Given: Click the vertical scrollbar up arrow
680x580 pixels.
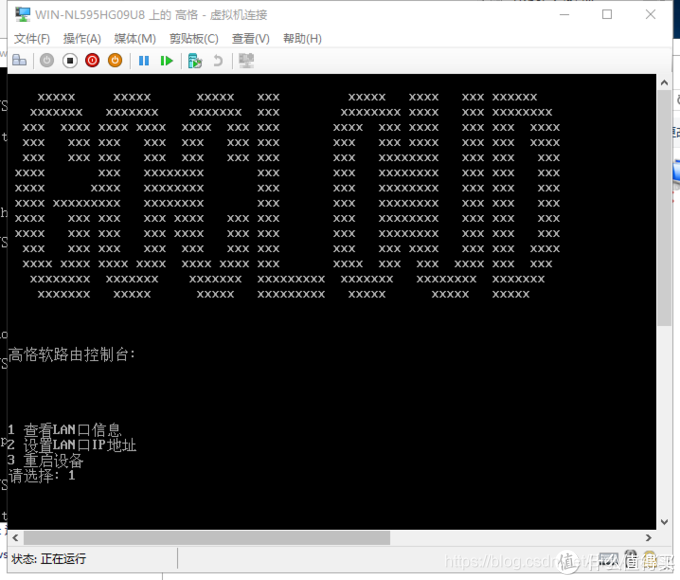Looking at the screenshot, I should click(x=664, y=82).
